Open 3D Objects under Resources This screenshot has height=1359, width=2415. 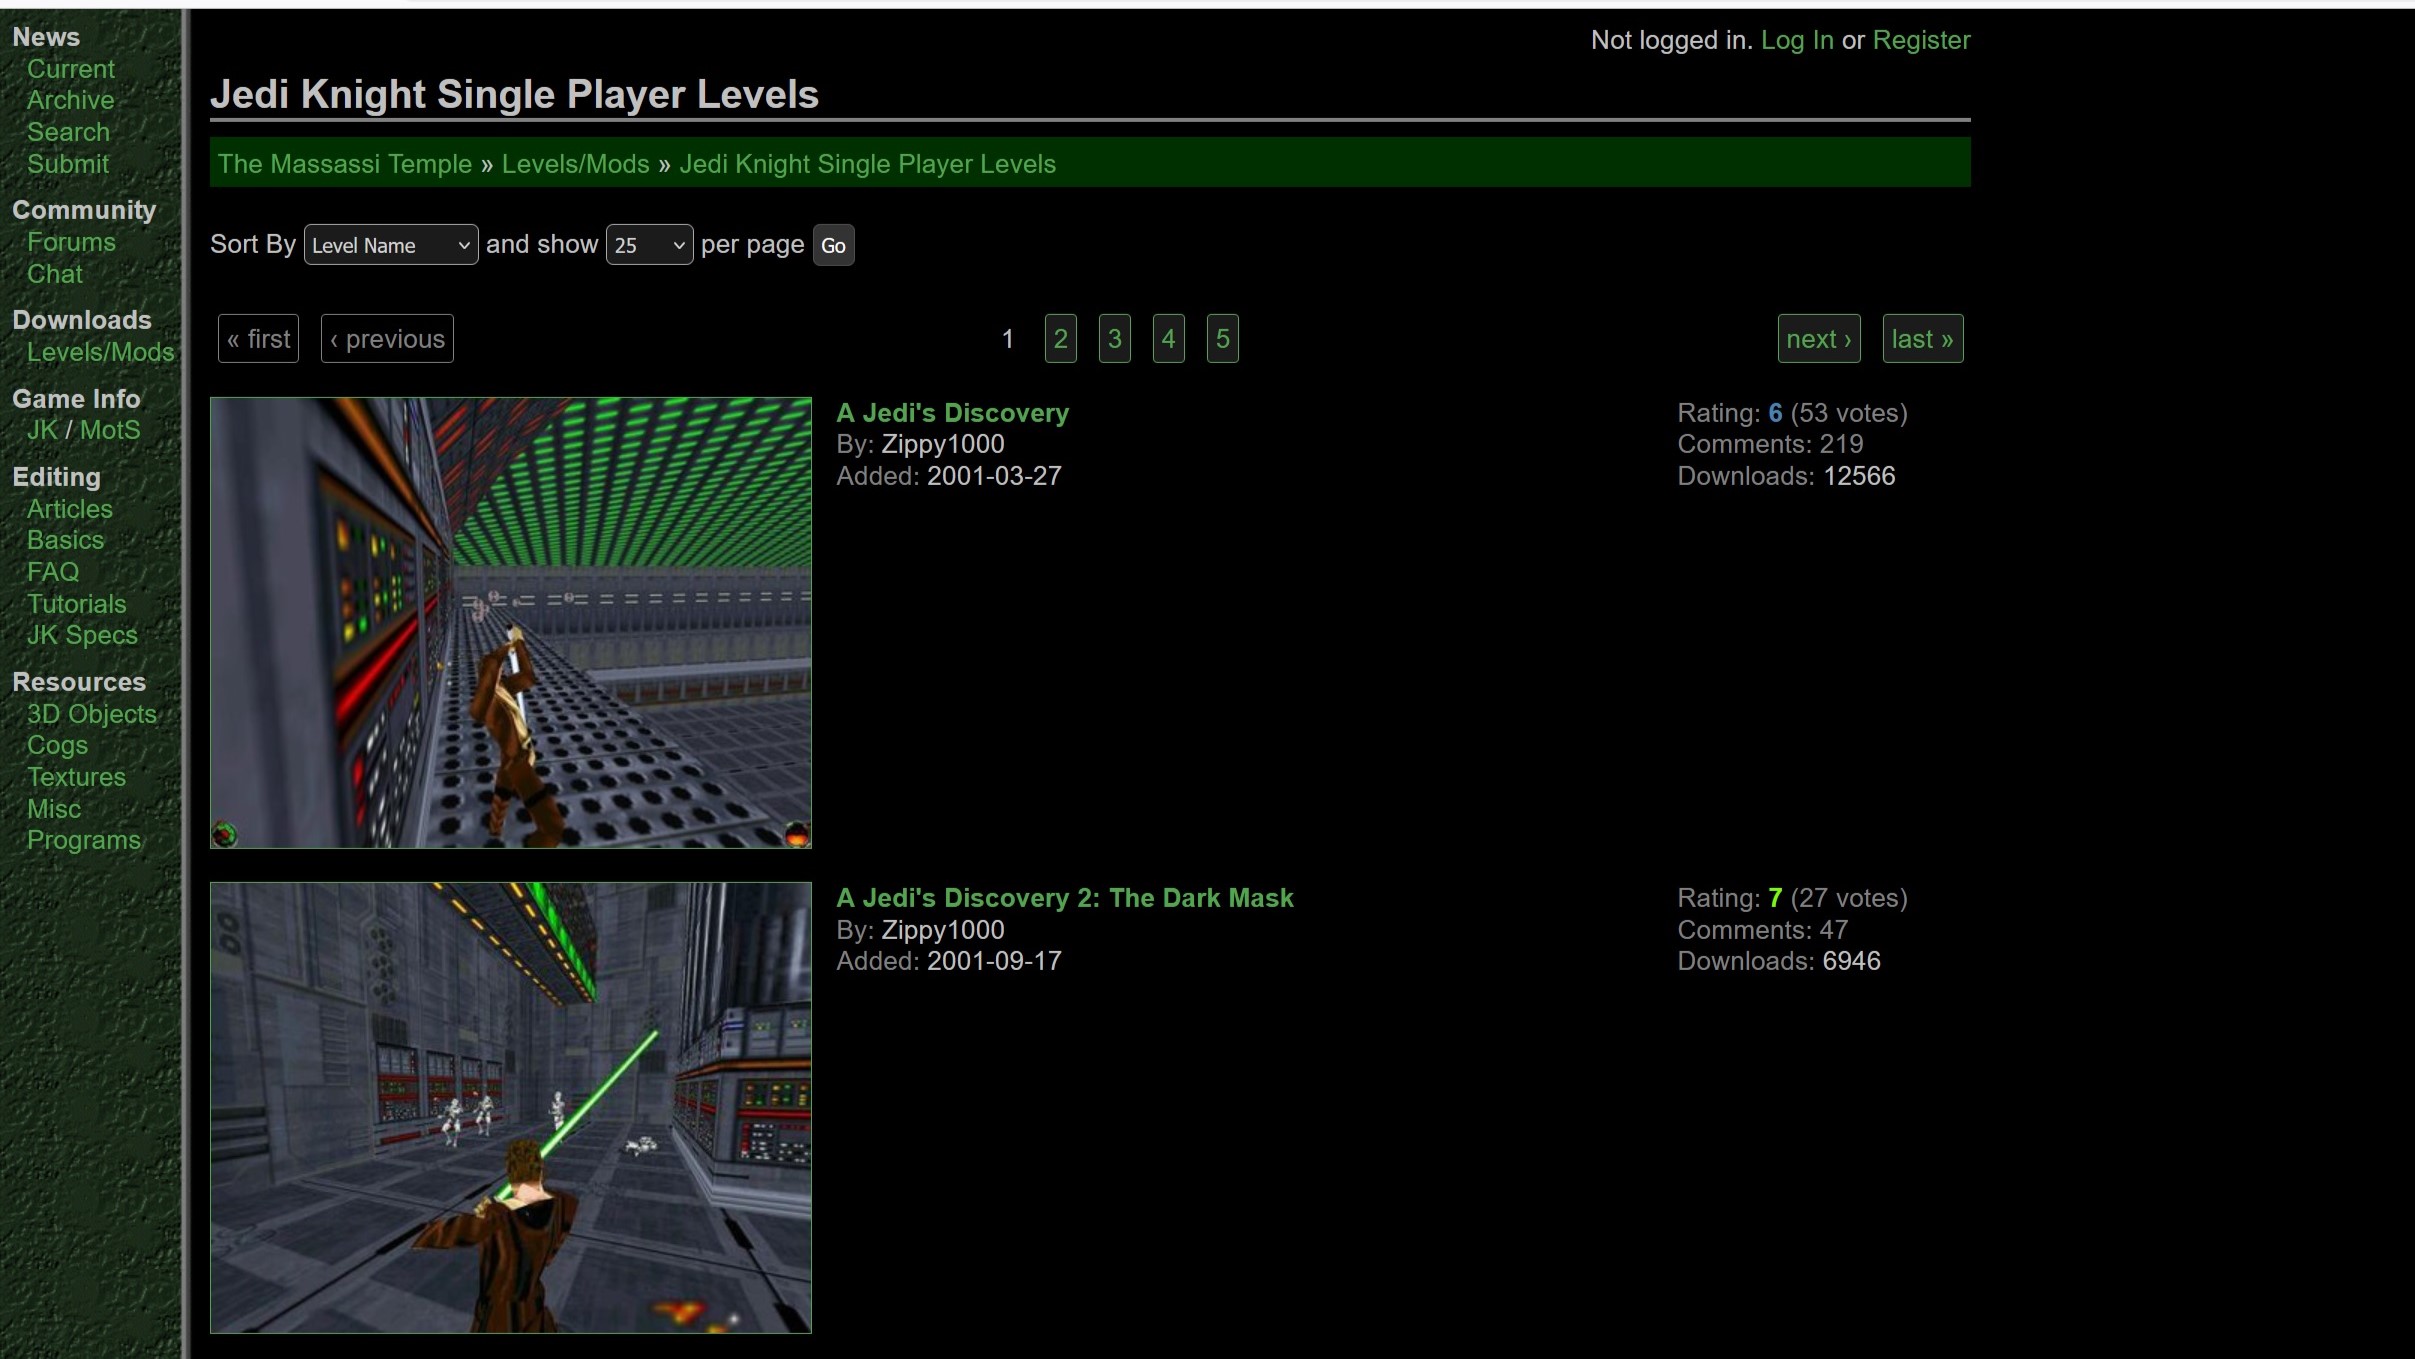click(92, 714)
